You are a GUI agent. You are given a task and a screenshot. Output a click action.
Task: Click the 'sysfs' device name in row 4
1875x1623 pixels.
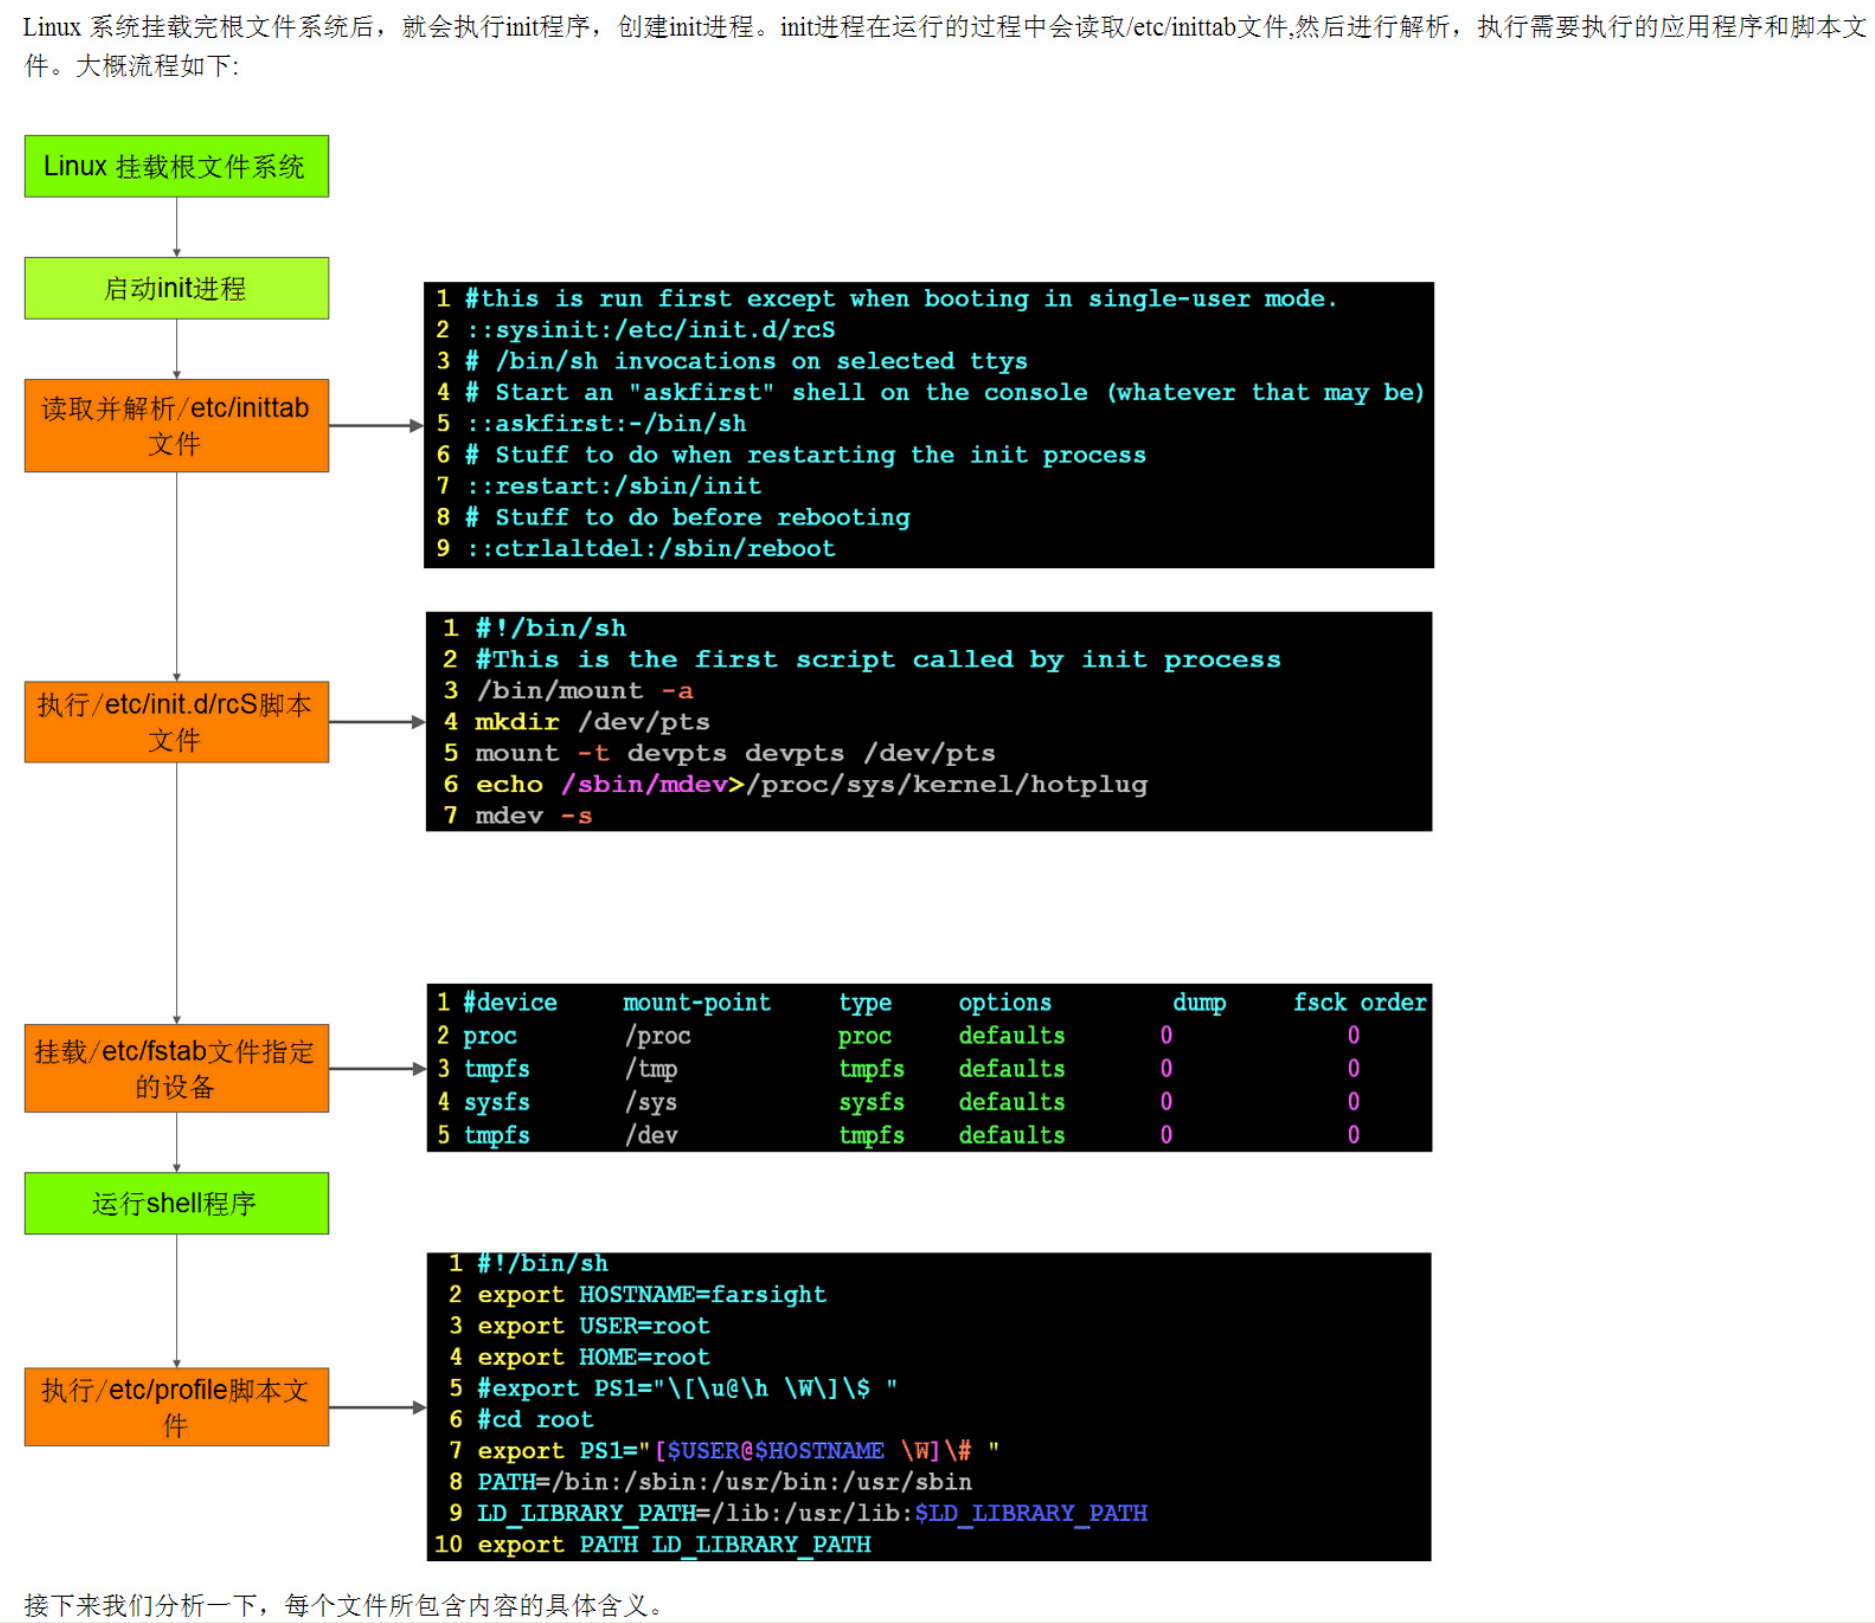pyautogui.click(x=497, y=1102)
